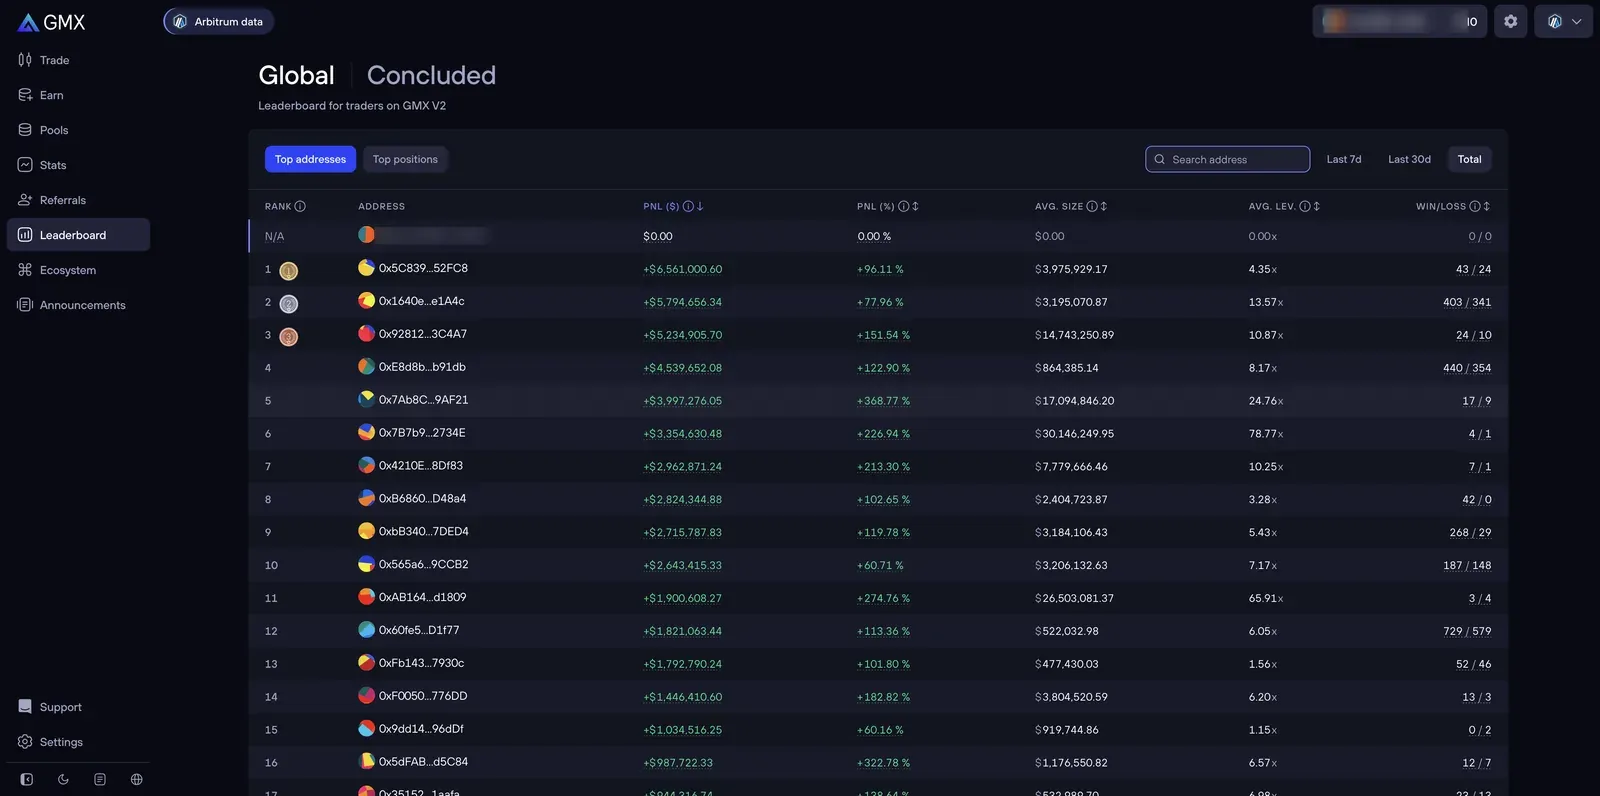Click the rank 3 bronze medal icon

click(x=288, y=336)
